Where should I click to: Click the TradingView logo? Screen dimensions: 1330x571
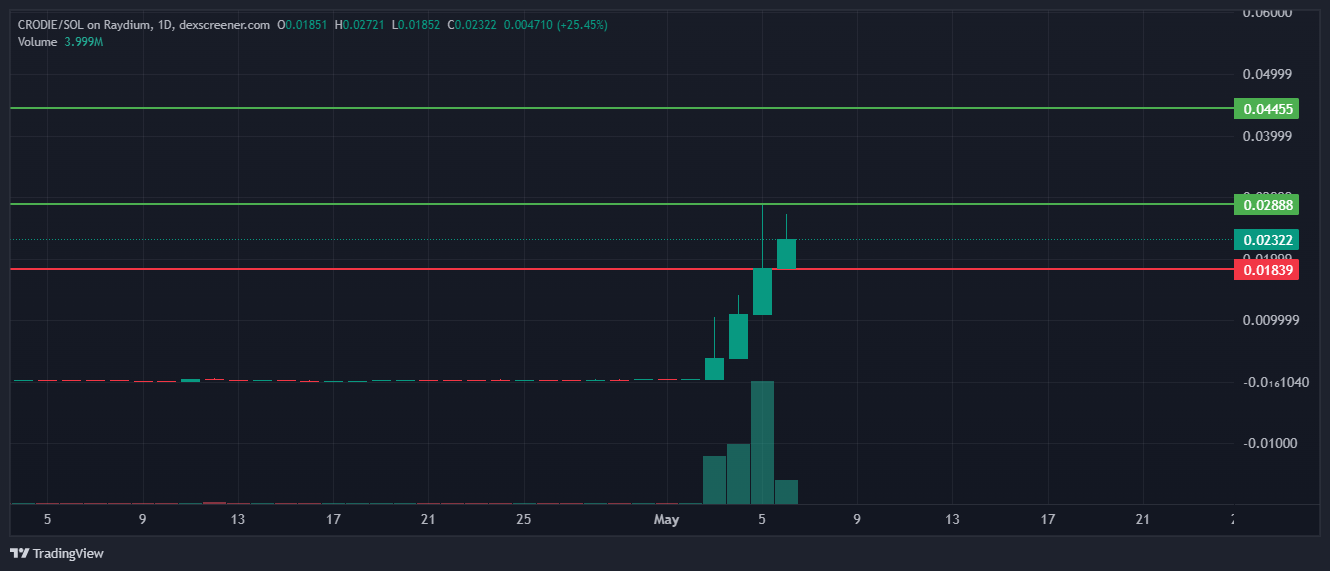[57, 553]
